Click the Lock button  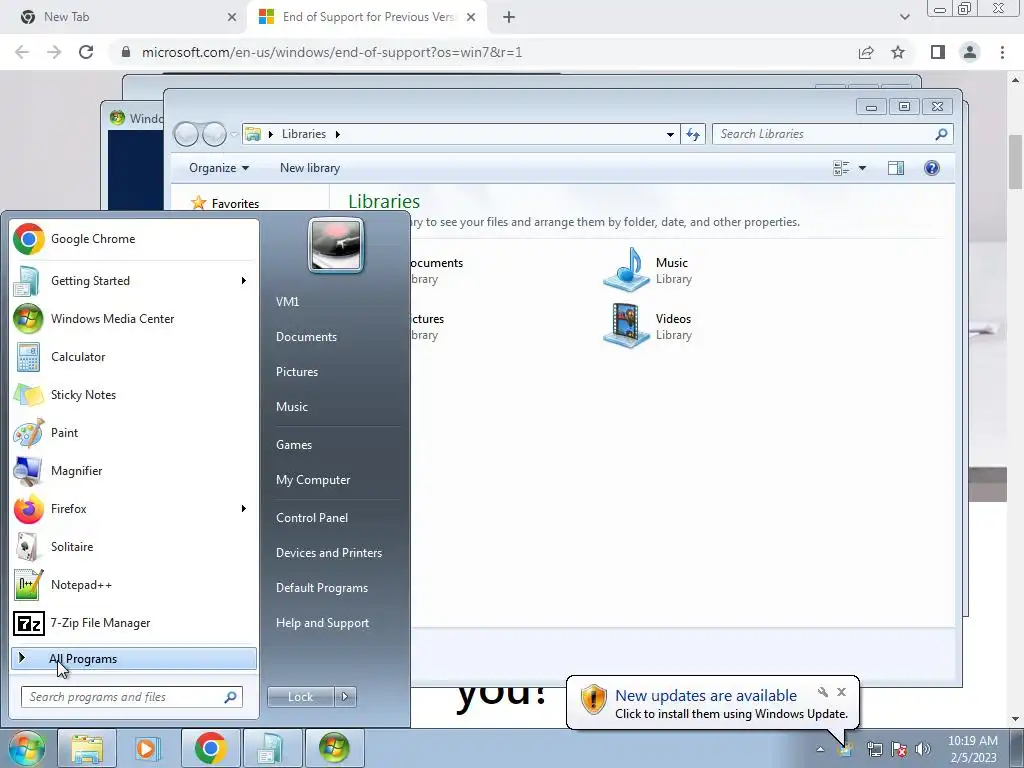301,697
